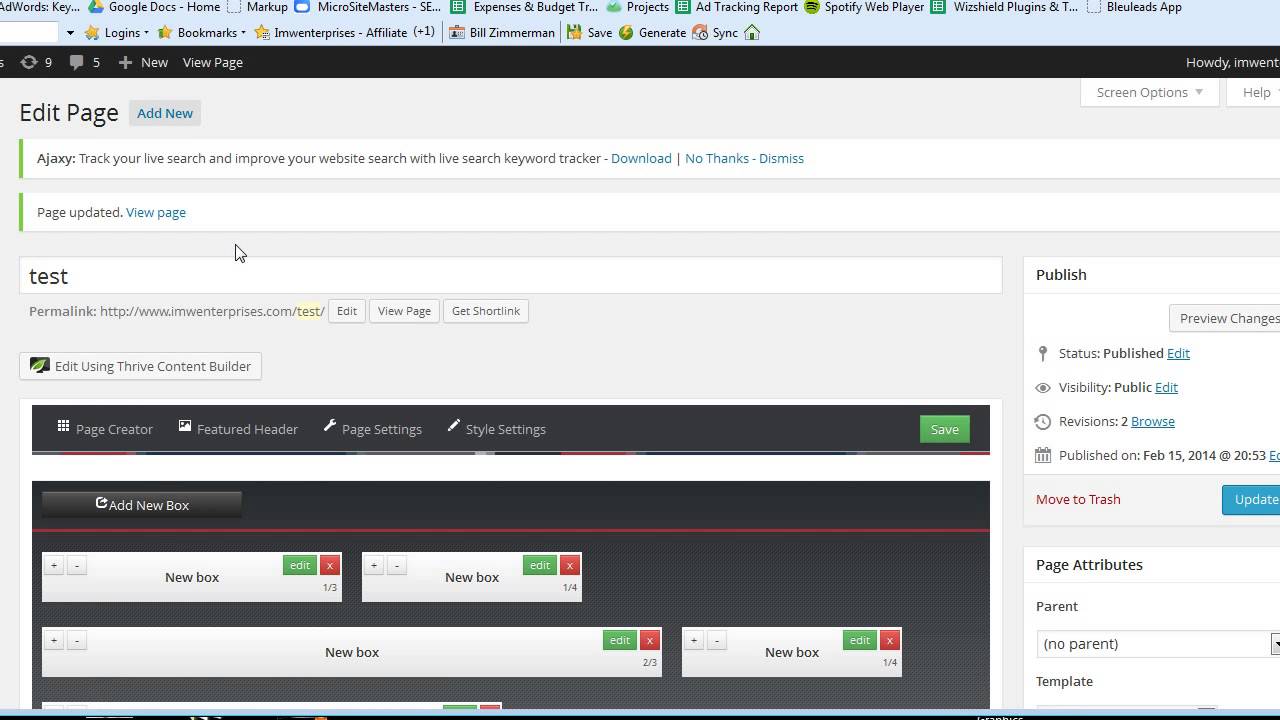
Task: Decrease width of the 1/3 box
Action: pos(77,565)
